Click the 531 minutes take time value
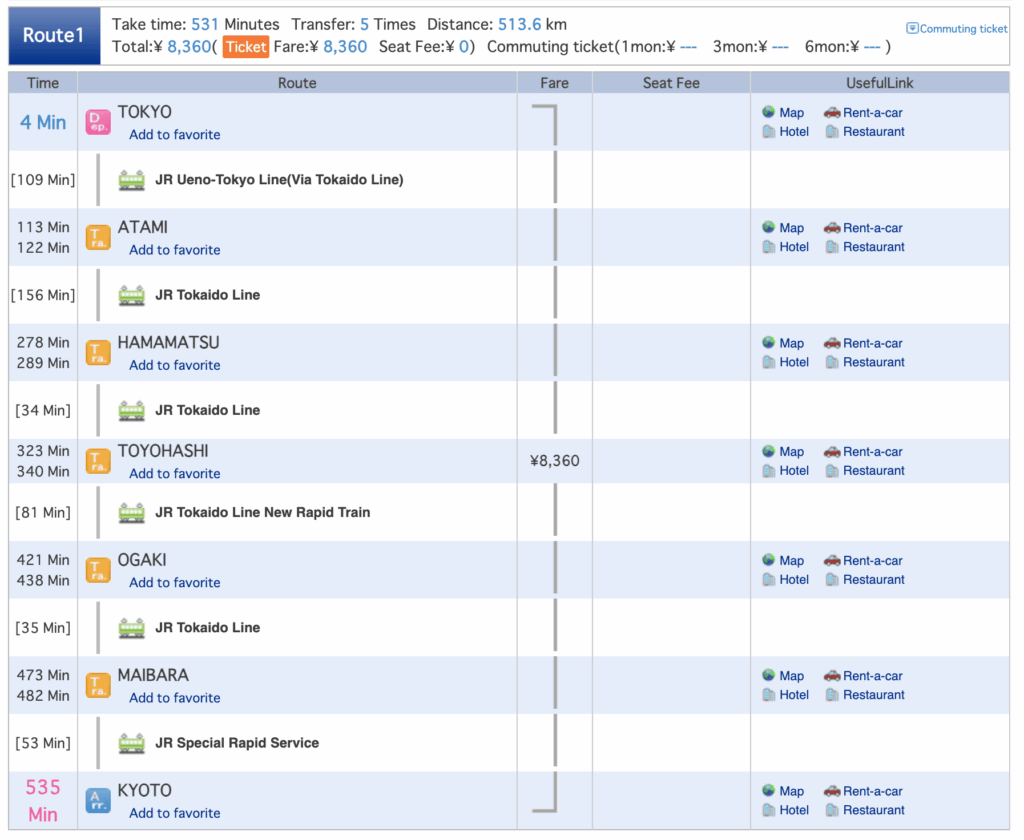The image size is (1024, 840). click(204, 25)
